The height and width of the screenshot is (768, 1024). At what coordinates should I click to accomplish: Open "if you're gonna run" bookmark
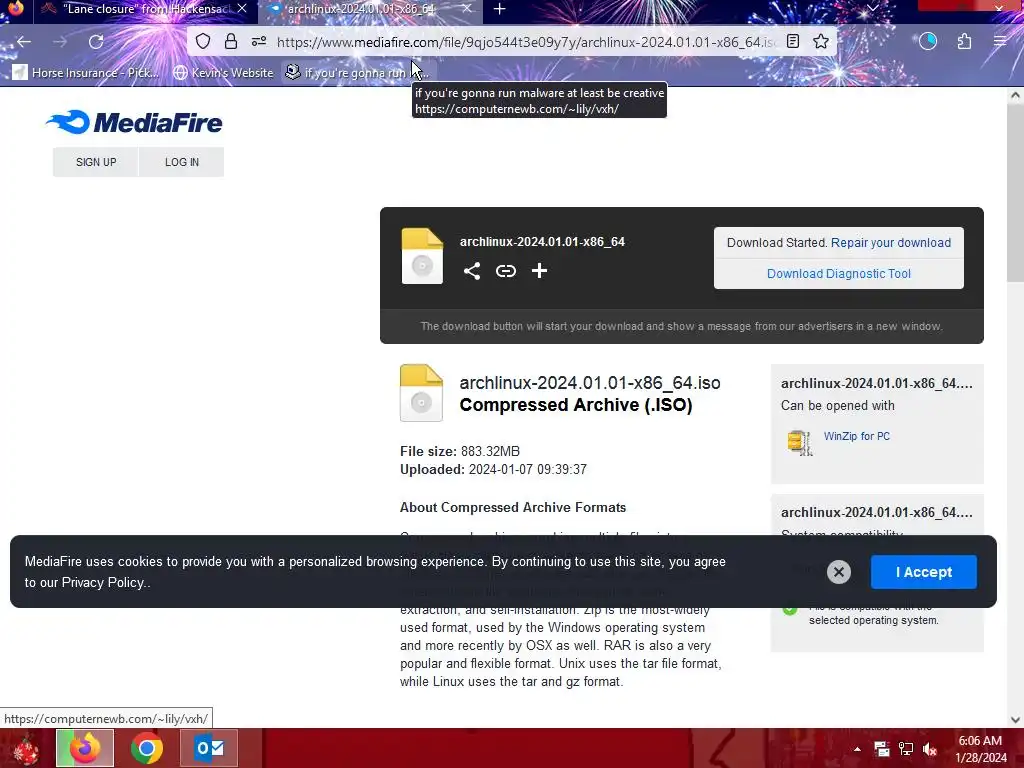(x=356, y=72)
